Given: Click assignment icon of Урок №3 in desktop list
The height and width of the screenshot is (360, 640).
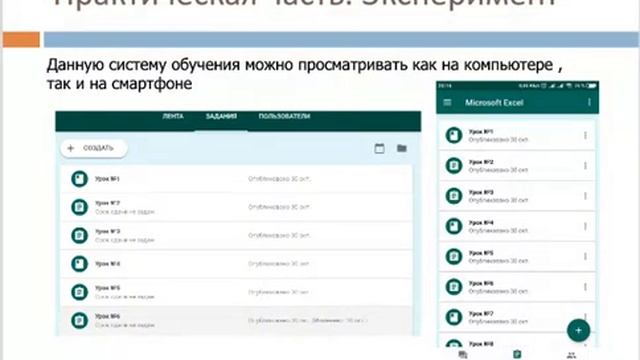Looking at the screenshot, I should tap(79, 236).
